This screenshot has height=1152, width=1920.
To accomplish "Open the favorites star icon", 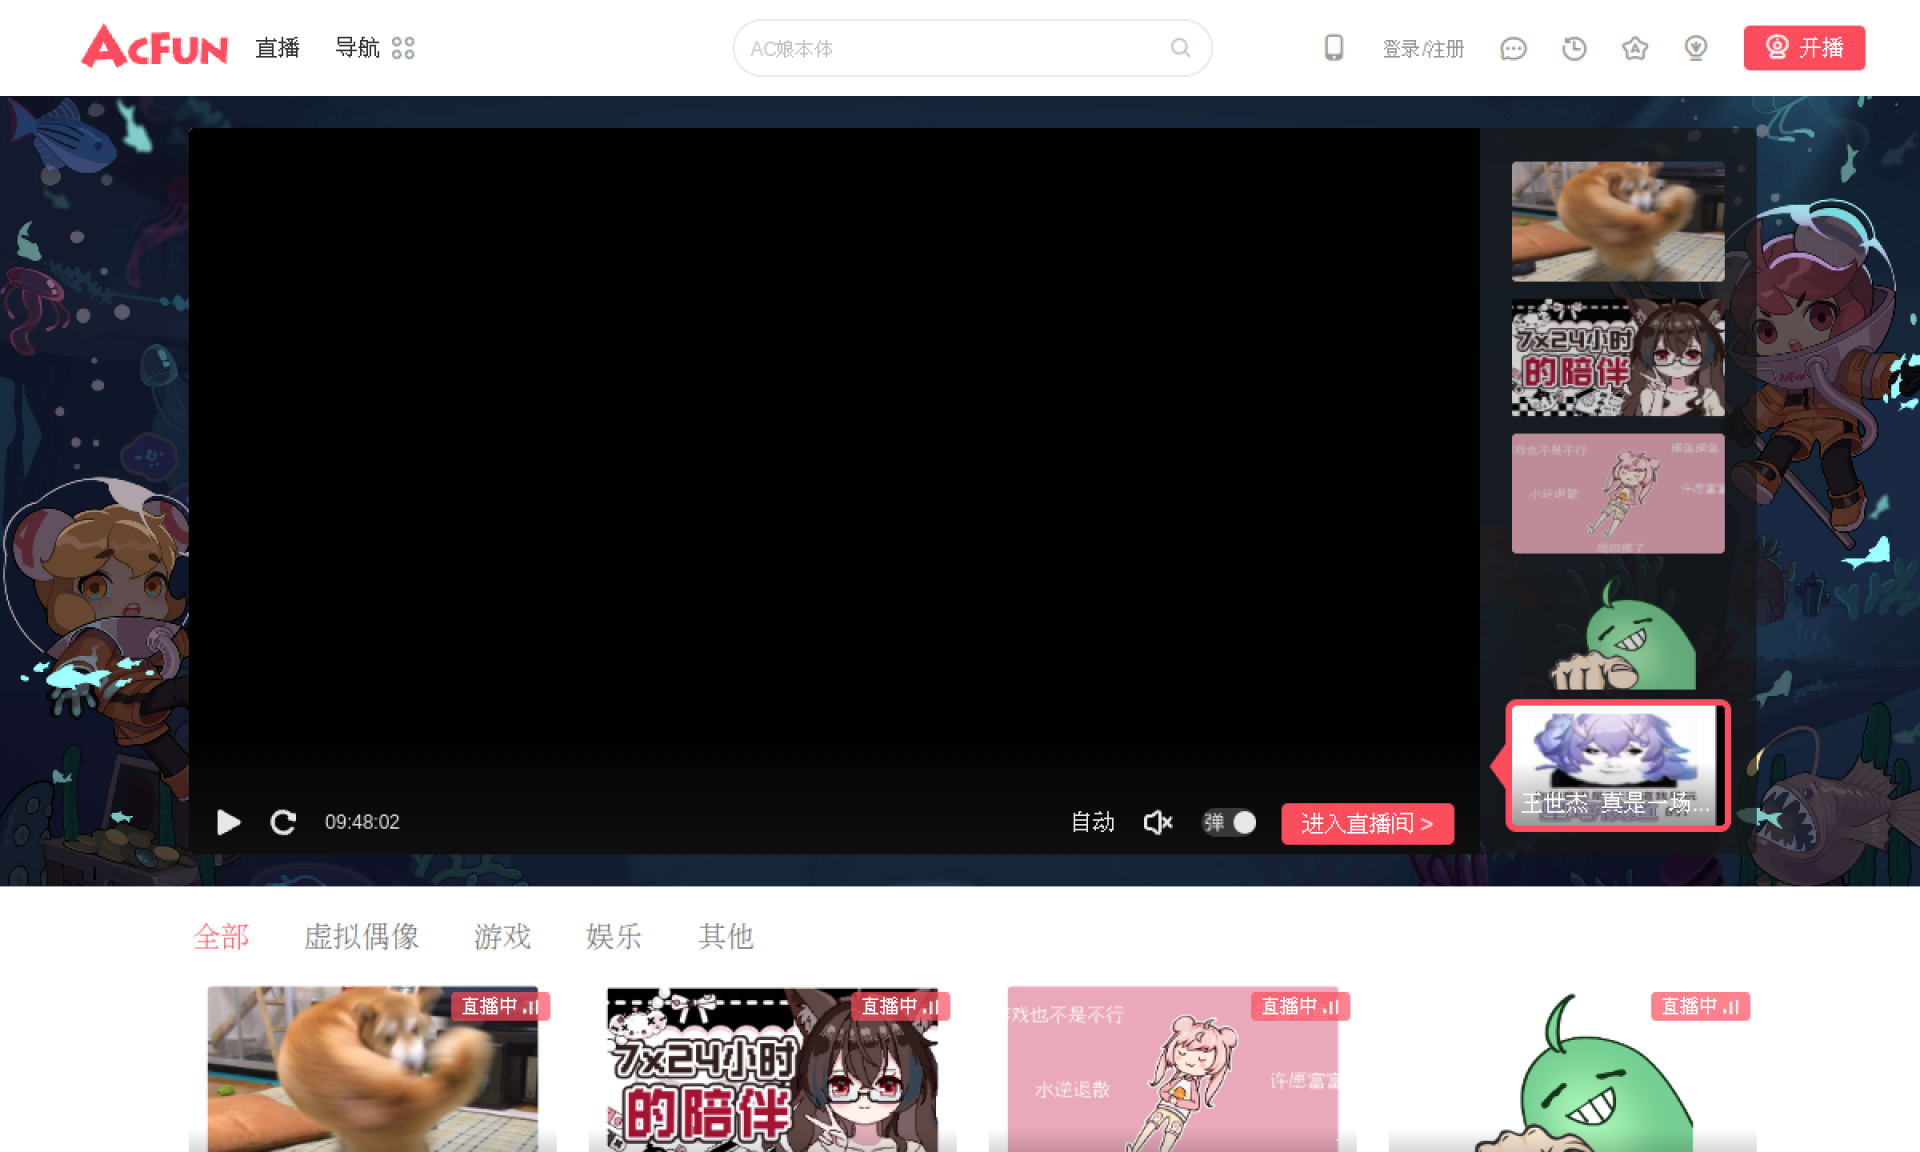I will tap(1635, 48).
